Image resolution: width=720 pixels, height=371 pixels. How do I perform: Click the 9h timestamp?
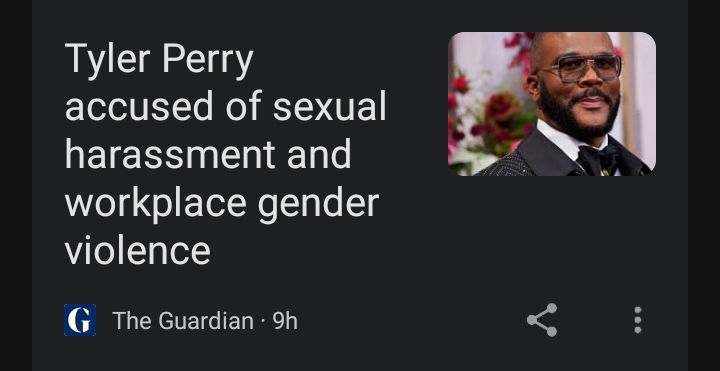point(285,320)
